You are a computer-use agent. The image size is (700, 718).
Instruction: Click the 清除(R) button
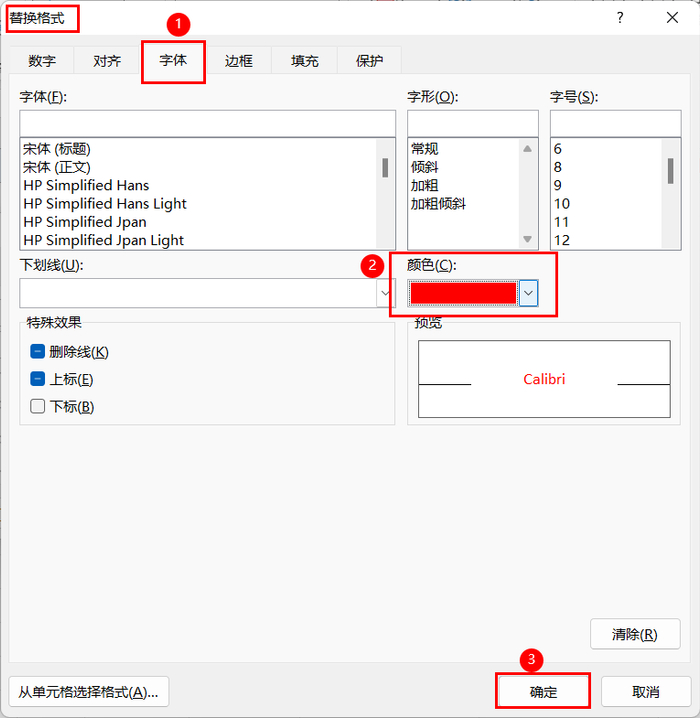pyautogui.click(x=635, y=634)
